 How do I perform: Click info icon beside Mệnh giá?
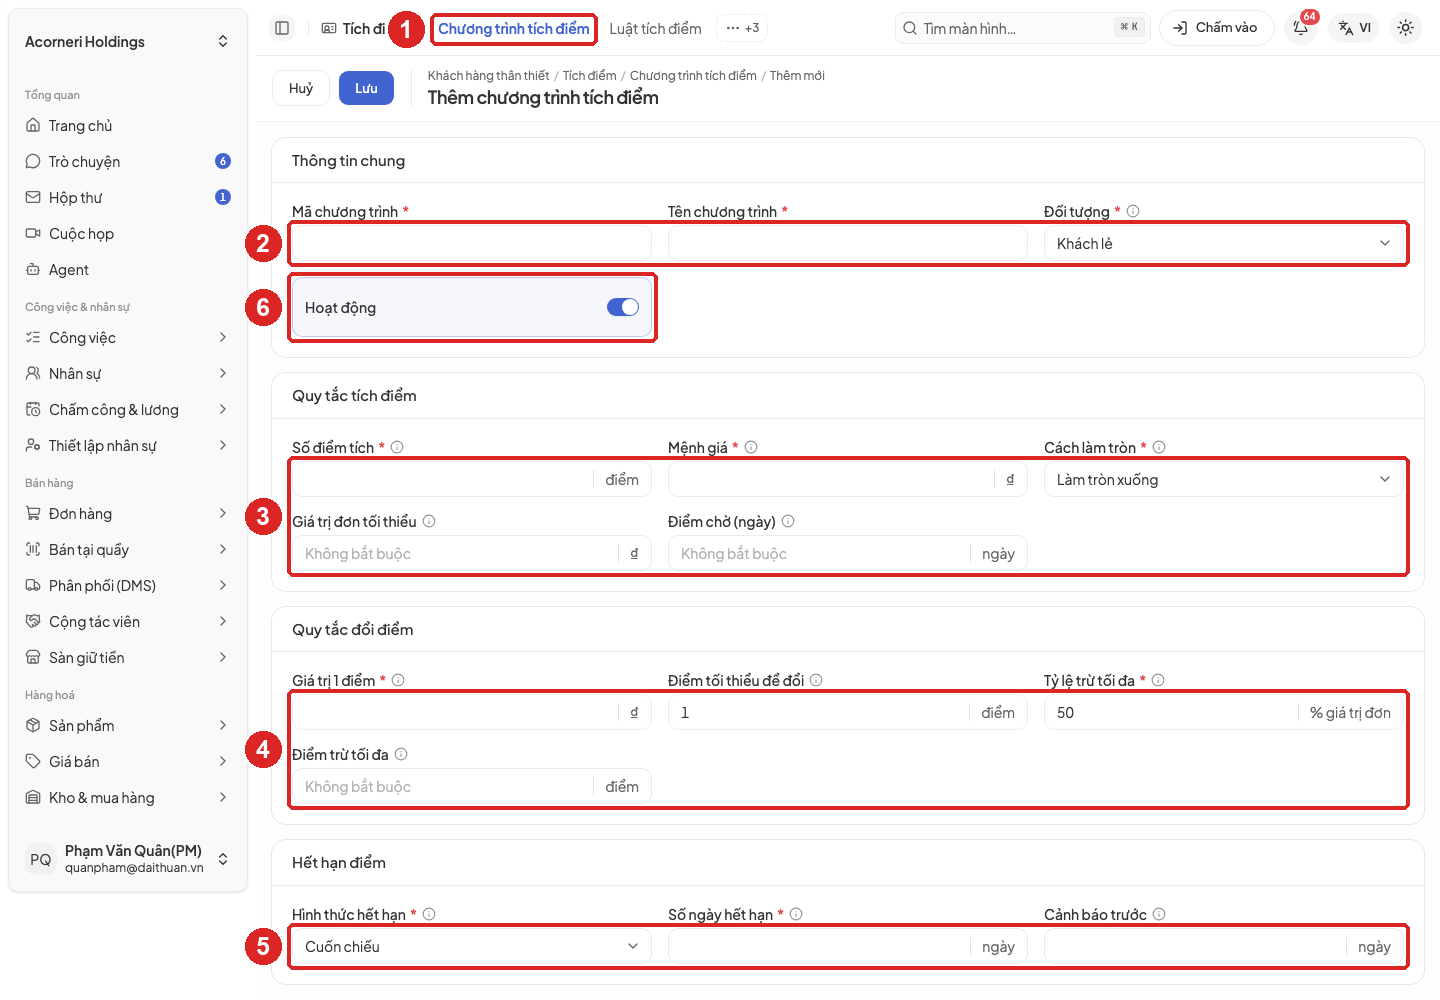(751, 447)
